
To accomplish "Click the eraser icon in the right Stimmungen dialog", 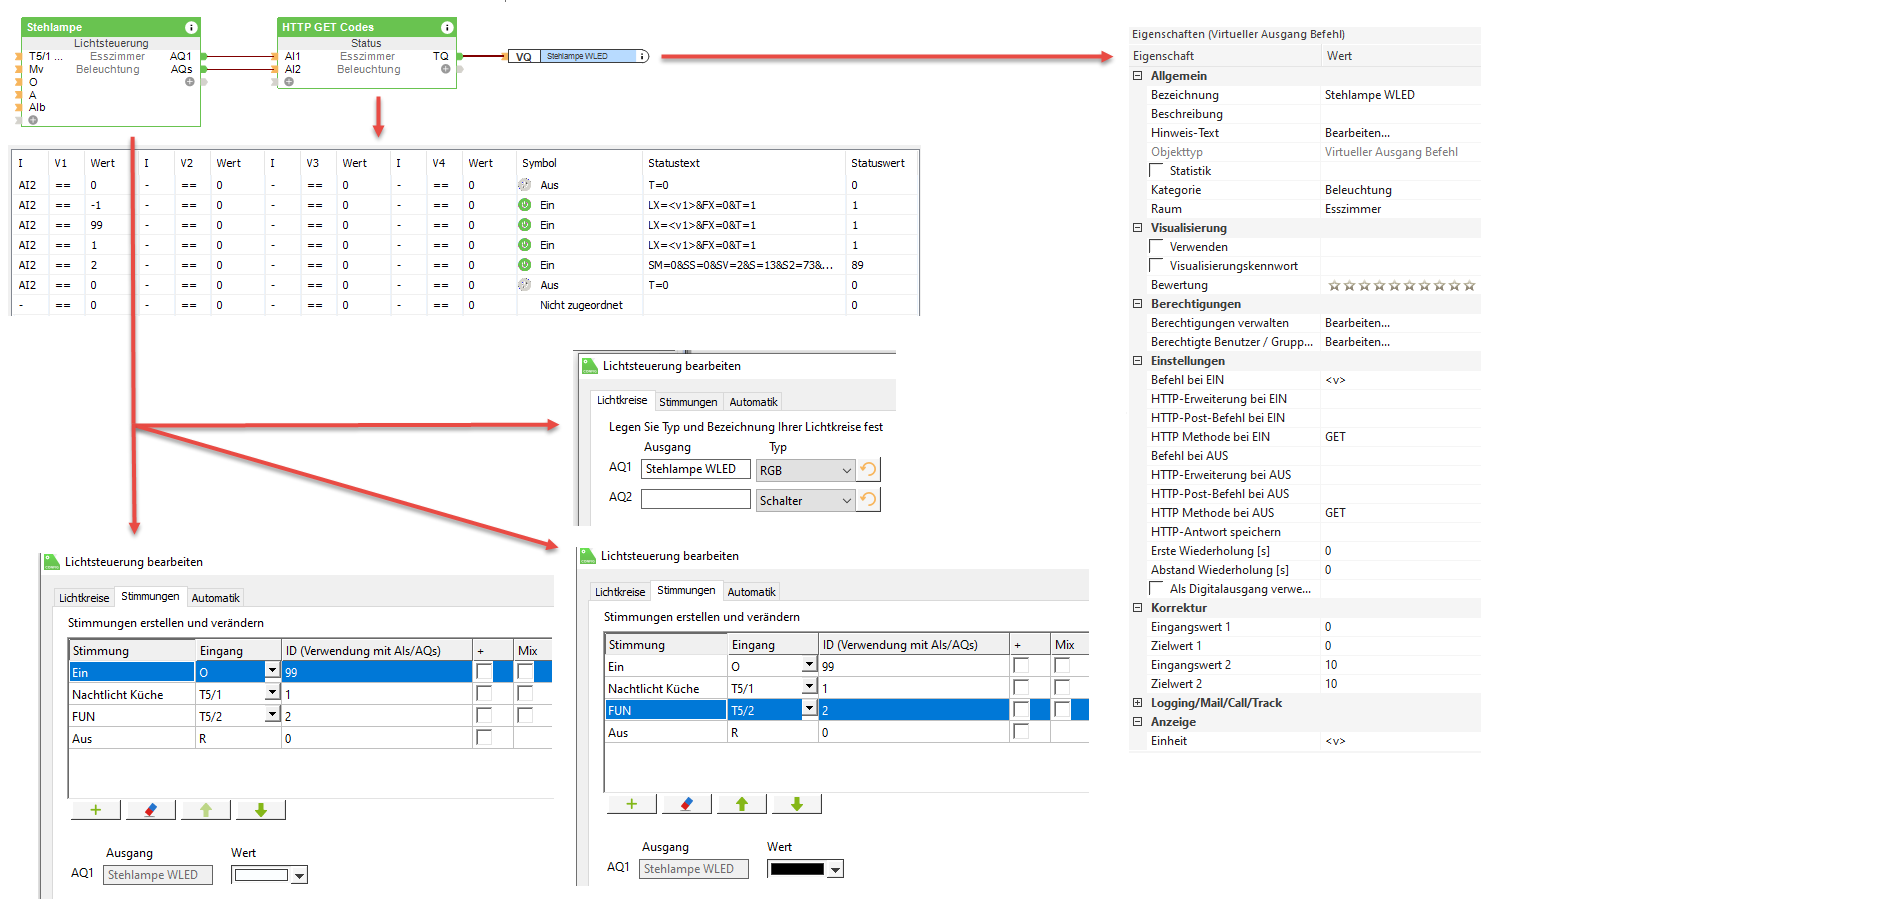I will coord(687,804).
